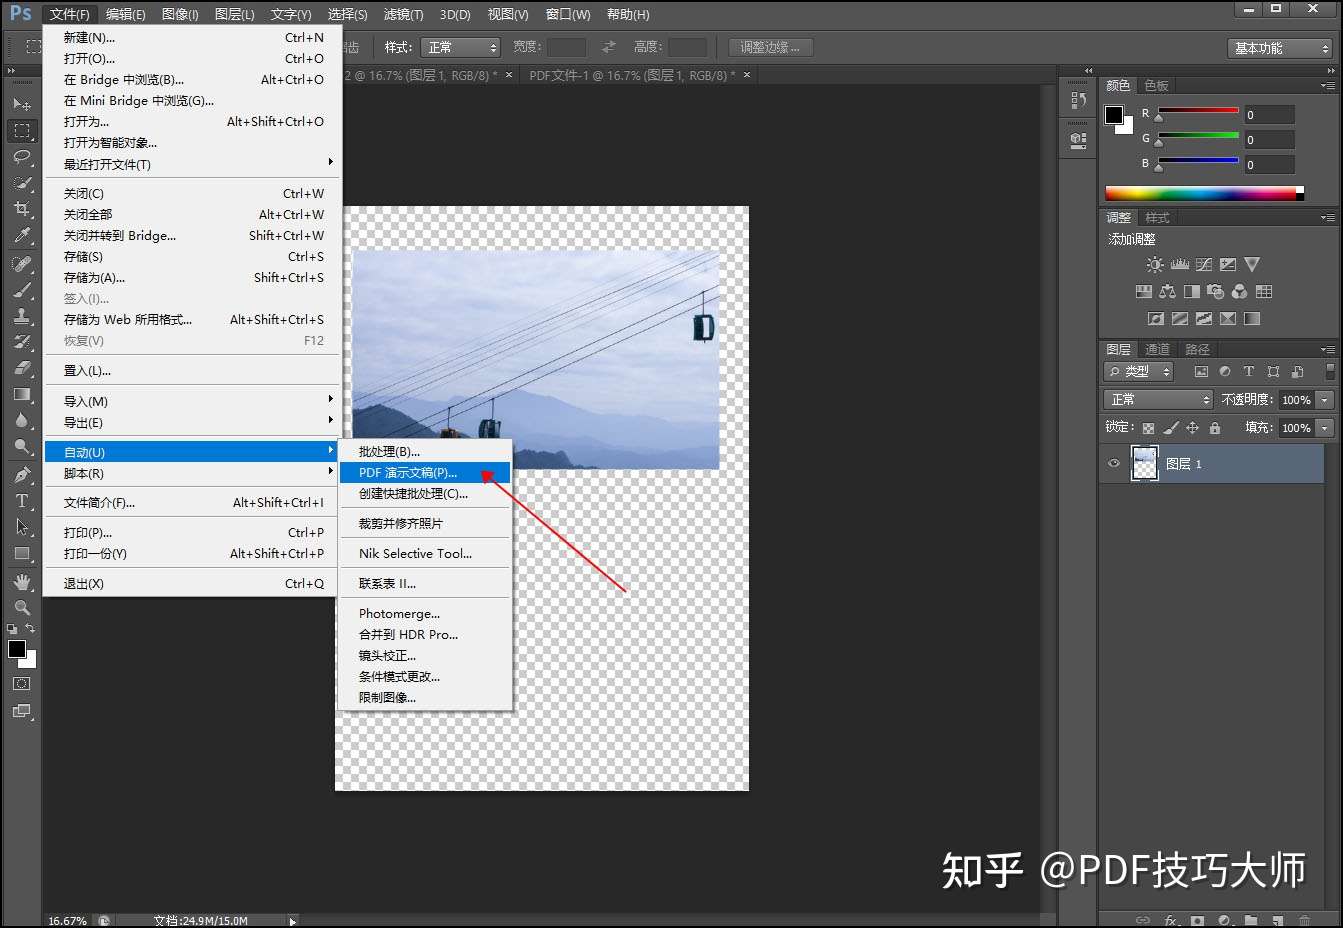Add a Brightness/Contrast adjustment
1343x928 pixels.
tap(1155, 265)
